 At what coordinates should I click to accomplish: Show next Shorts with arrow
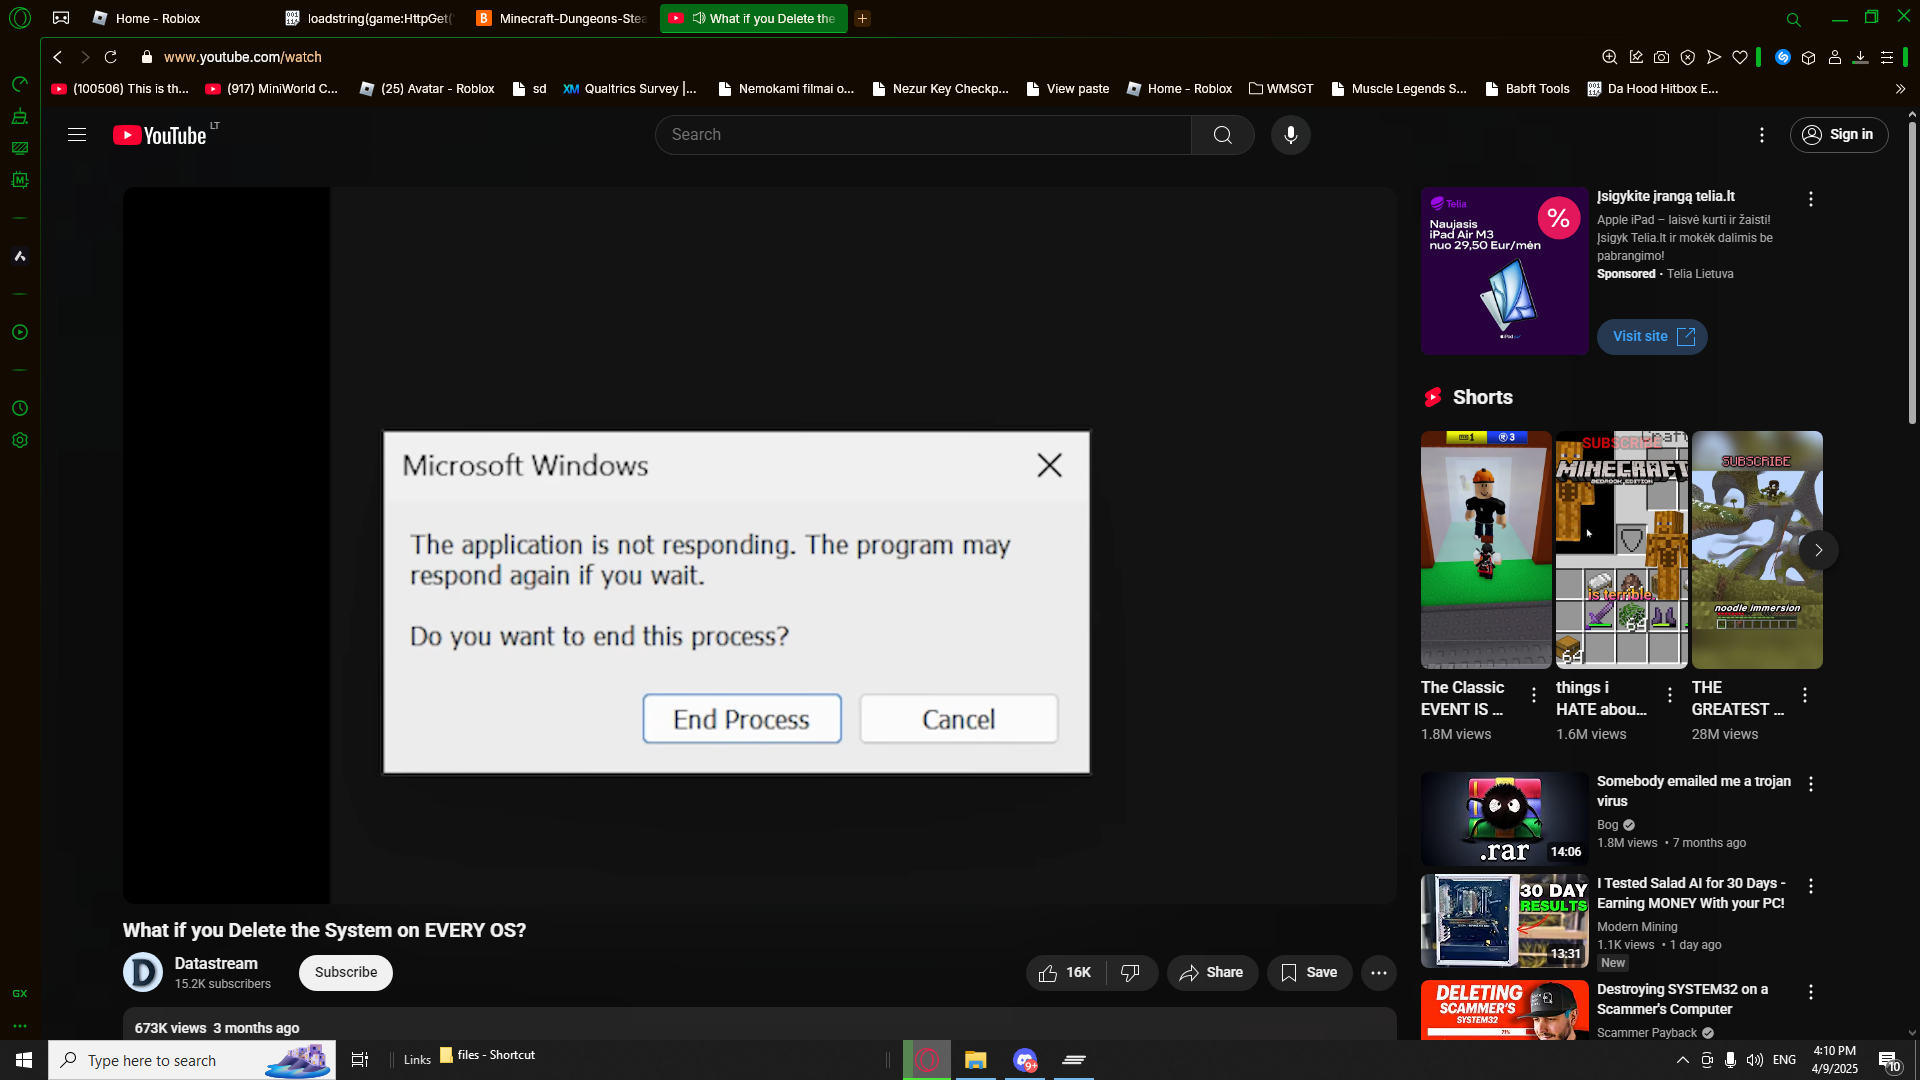pyautogui.click(x=1818, y=550)
